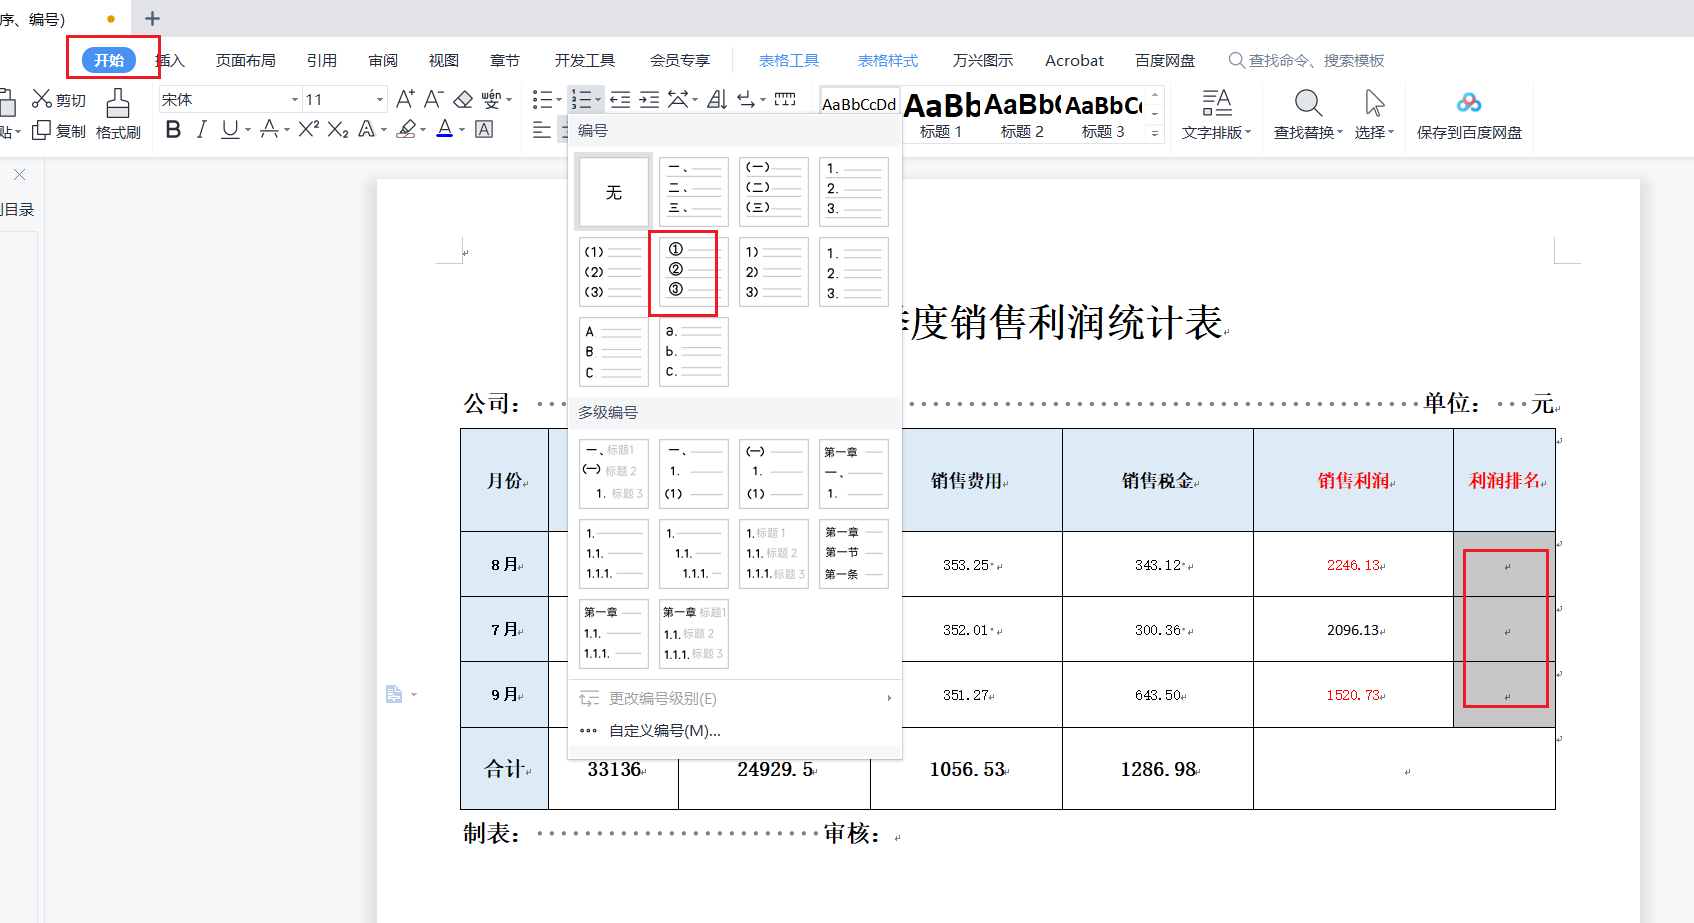The width and height of the screenshot is (1694, 923).
Task: Switch to the 页面布局 tab
Action: pyautogui.click(x=245, y=61)
